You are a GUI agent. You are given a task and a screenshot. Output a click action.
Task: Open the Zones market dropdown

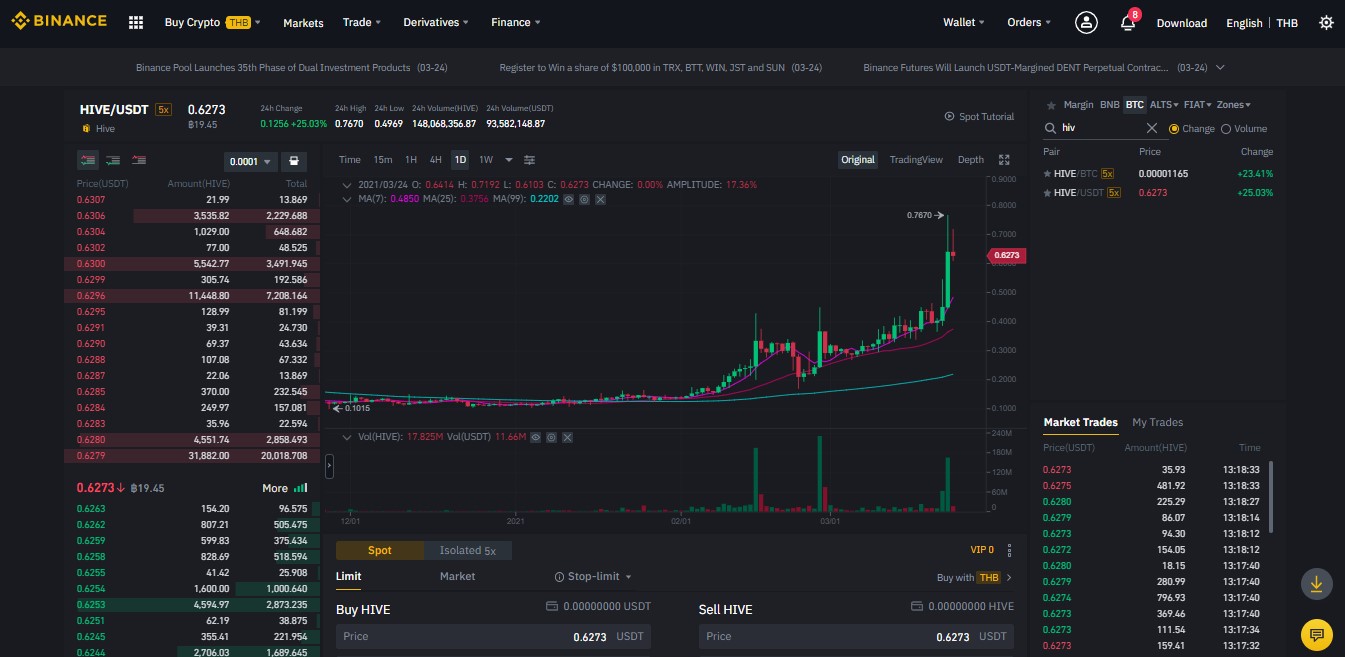click(x=1234, y=104)
